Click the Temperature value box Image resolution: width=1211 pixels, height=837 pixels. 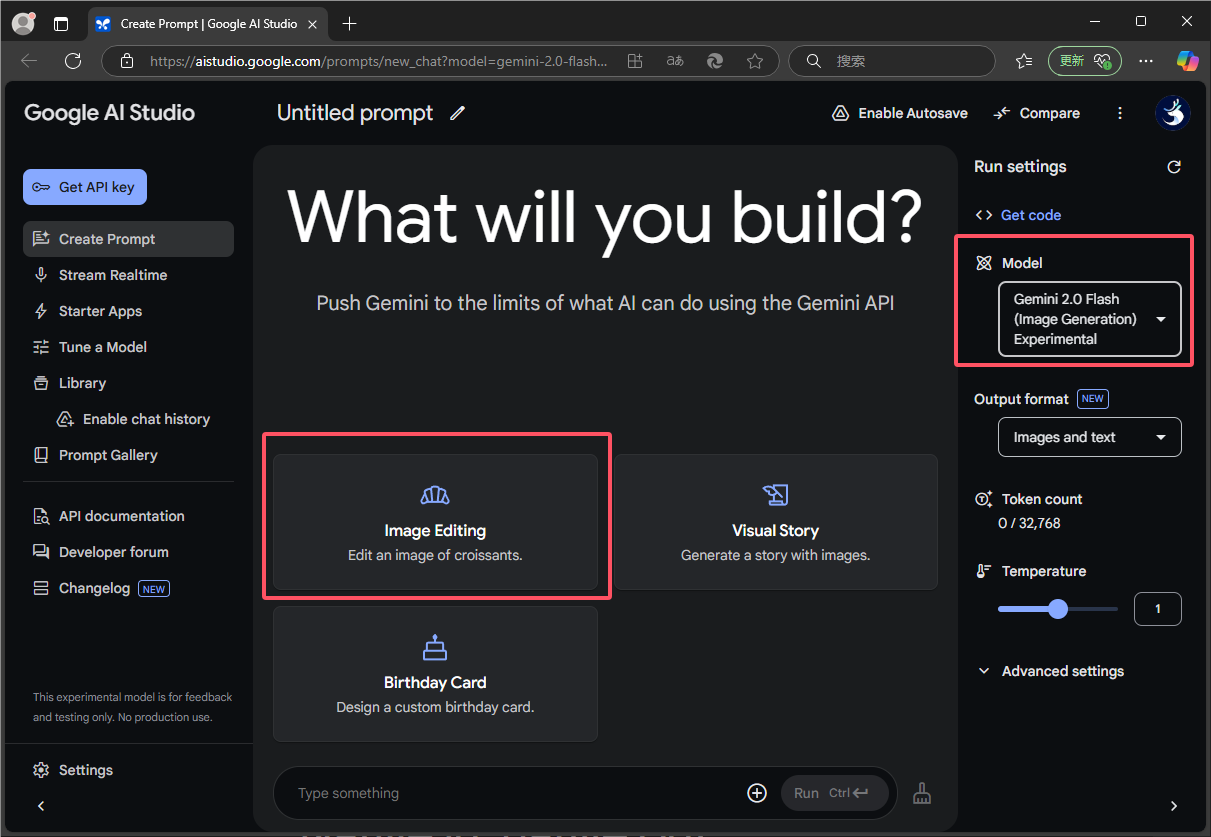[1158, 609]
